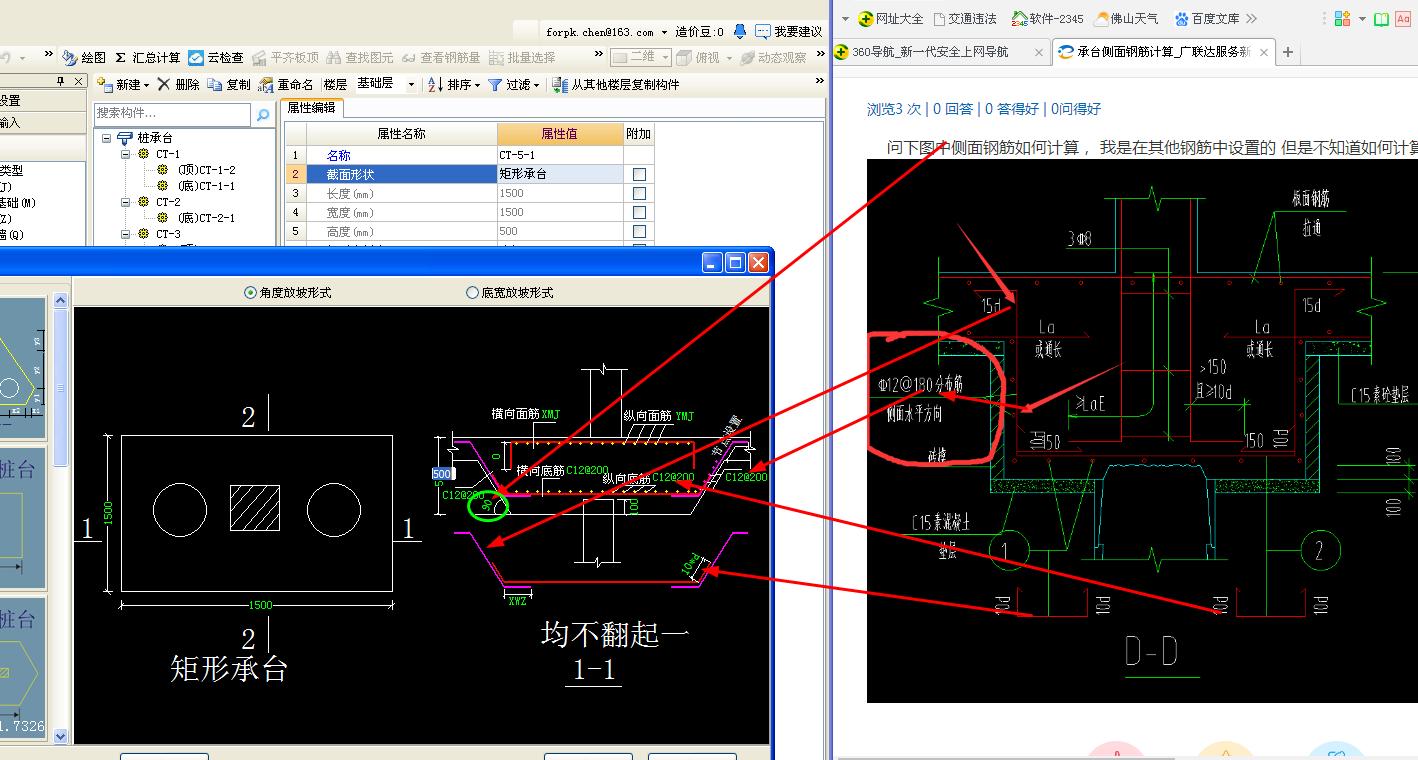1418x760 pixels.
Task: Collapse the CT-1 tree node
Action: click(126, 154)
